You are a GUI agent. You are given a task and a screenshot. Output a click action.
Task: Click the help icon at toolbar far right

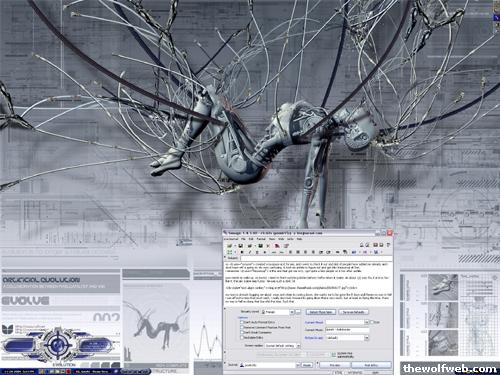388,245
